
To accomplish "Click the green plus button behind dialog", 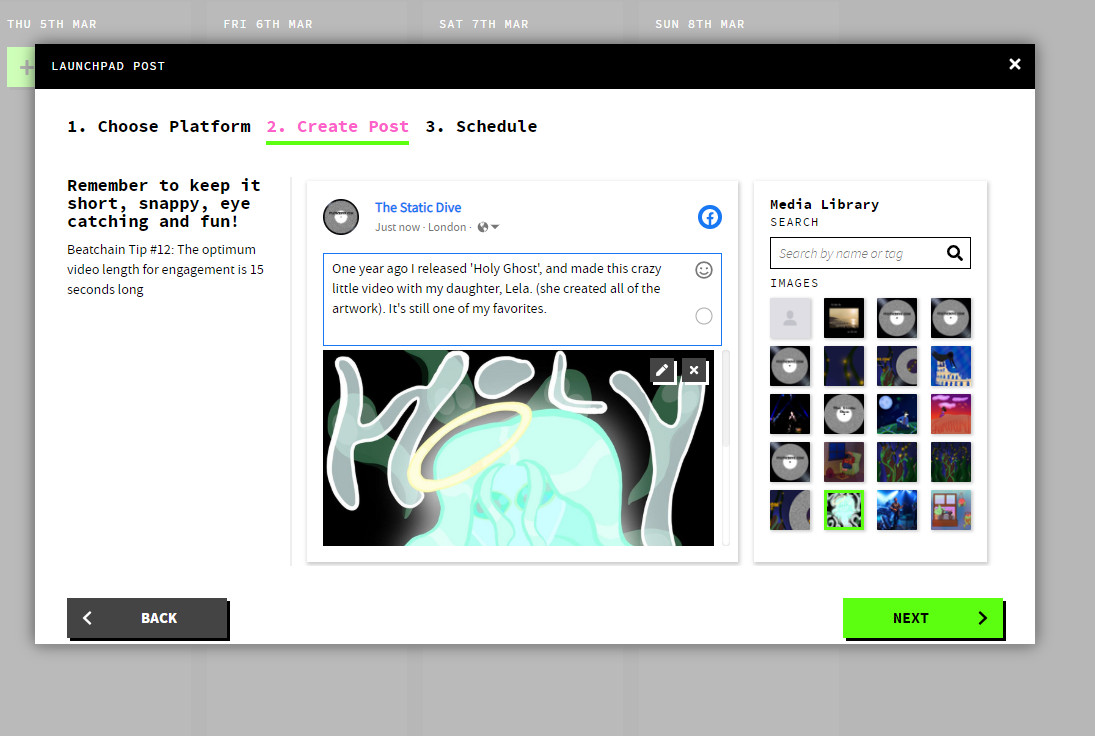I will pos(21,67).
